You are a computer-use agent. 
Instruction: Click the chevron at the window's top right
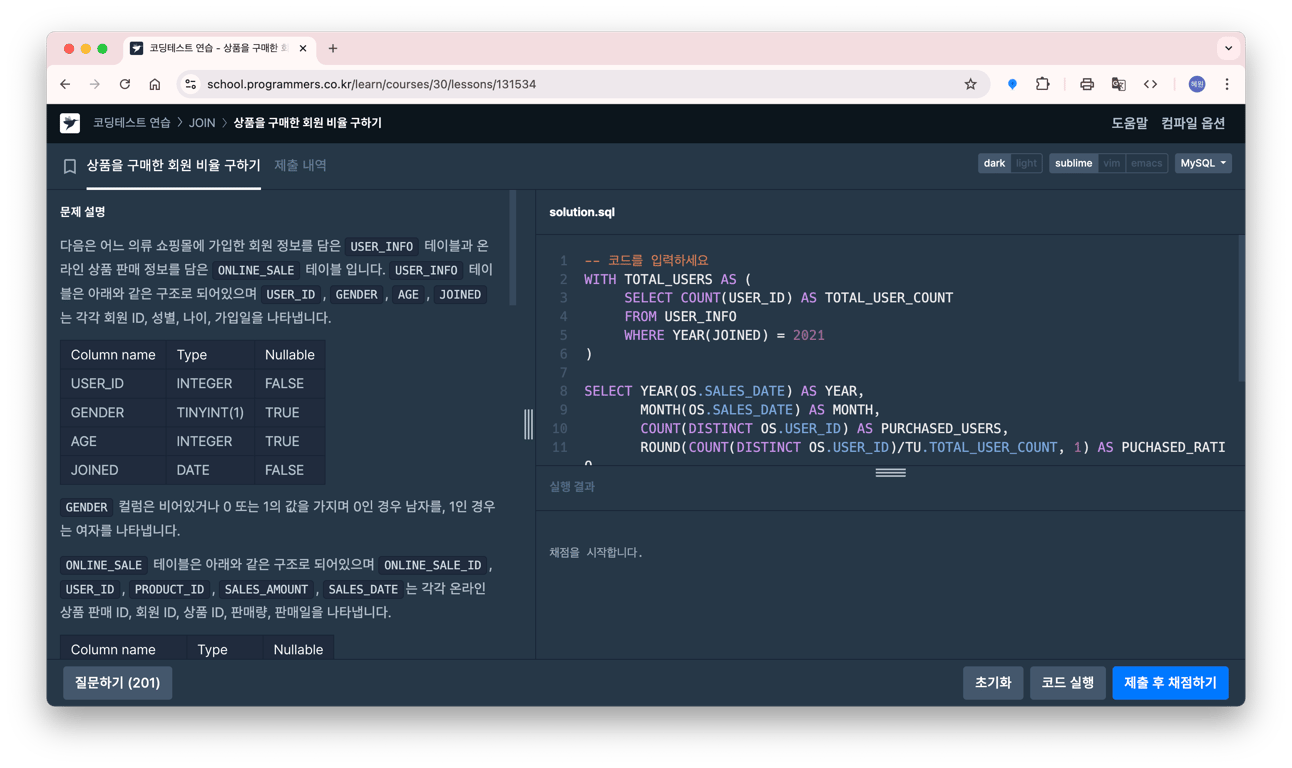pos(1228,48)
